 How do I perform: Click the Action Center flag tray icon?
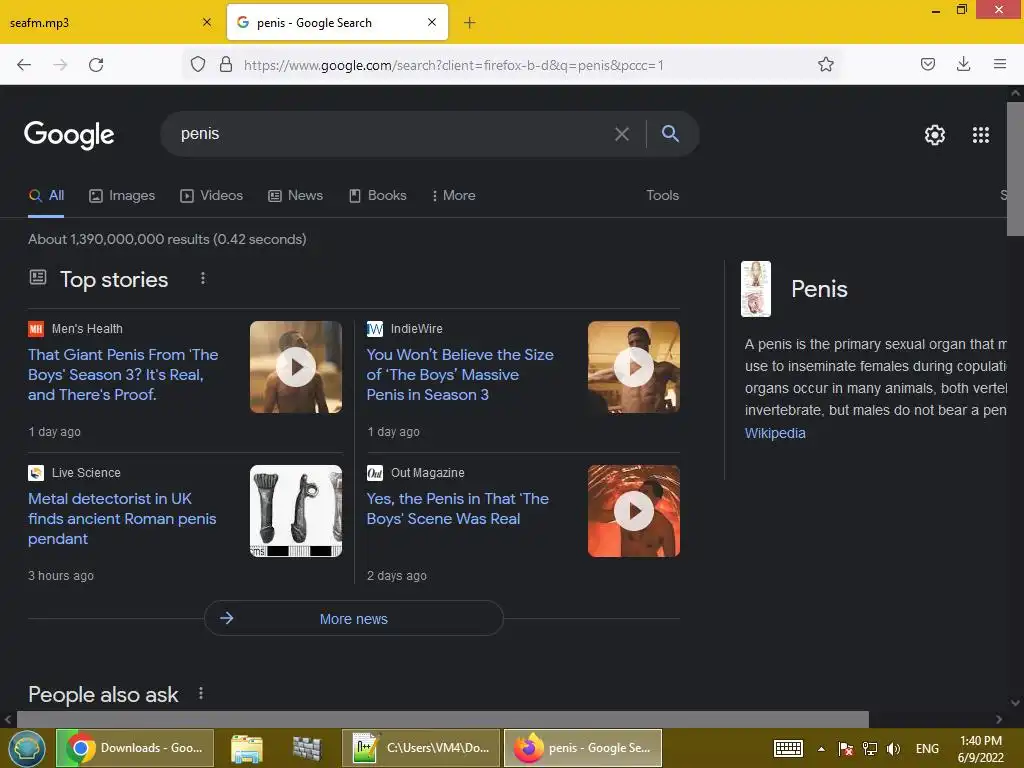846,749
